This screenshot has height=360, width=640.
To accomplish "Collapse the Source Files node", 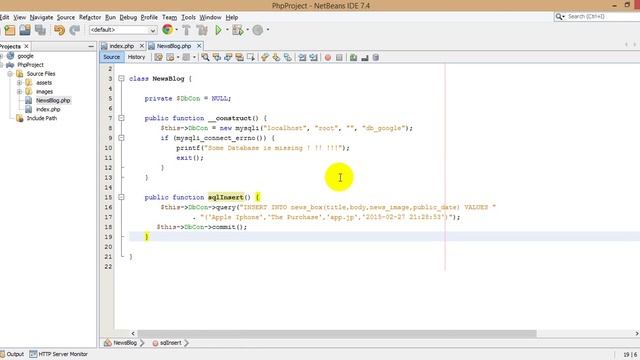I will point(10,74).
